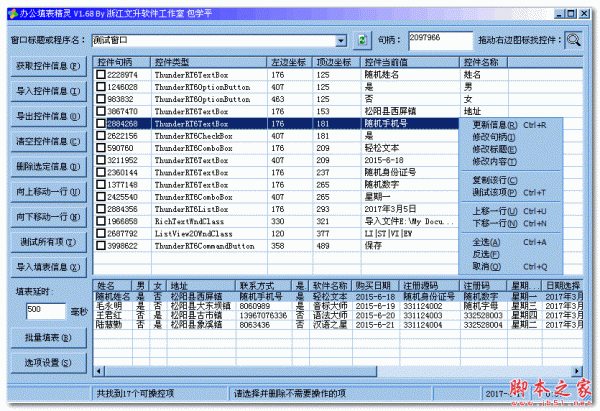The image size is (600, 411).
Task: Click the green refresh window list icon
Action: (363, 40)
